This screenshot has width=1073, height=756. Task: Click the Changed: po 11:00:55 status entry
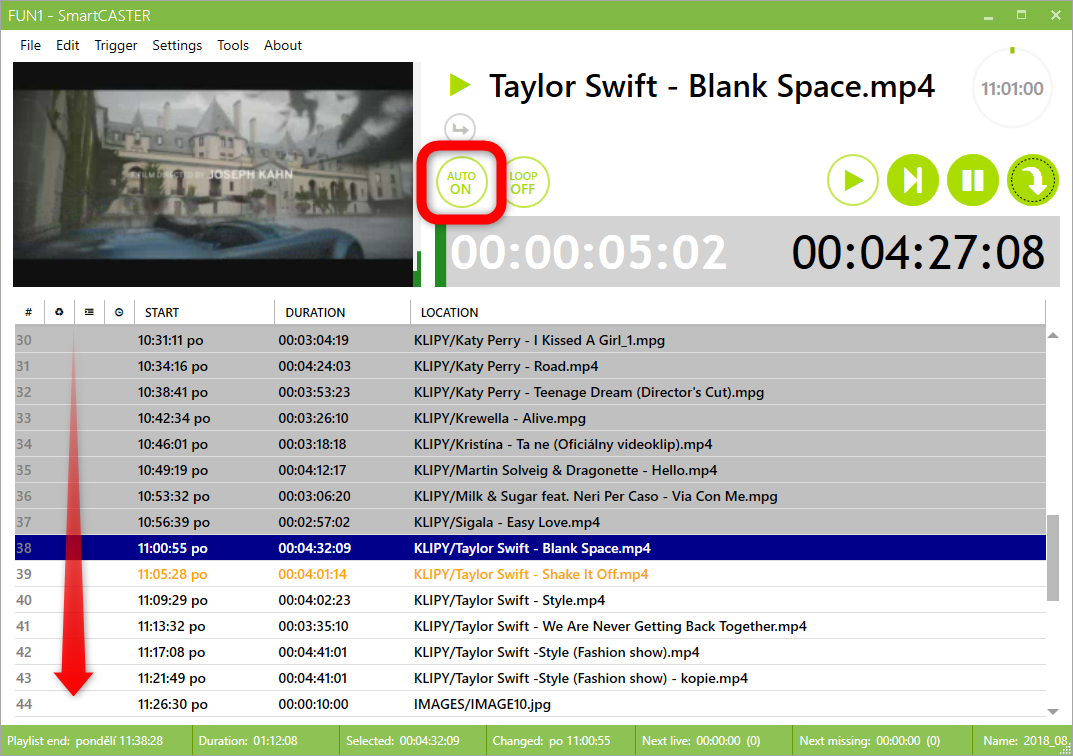click(x=552, y=740)
